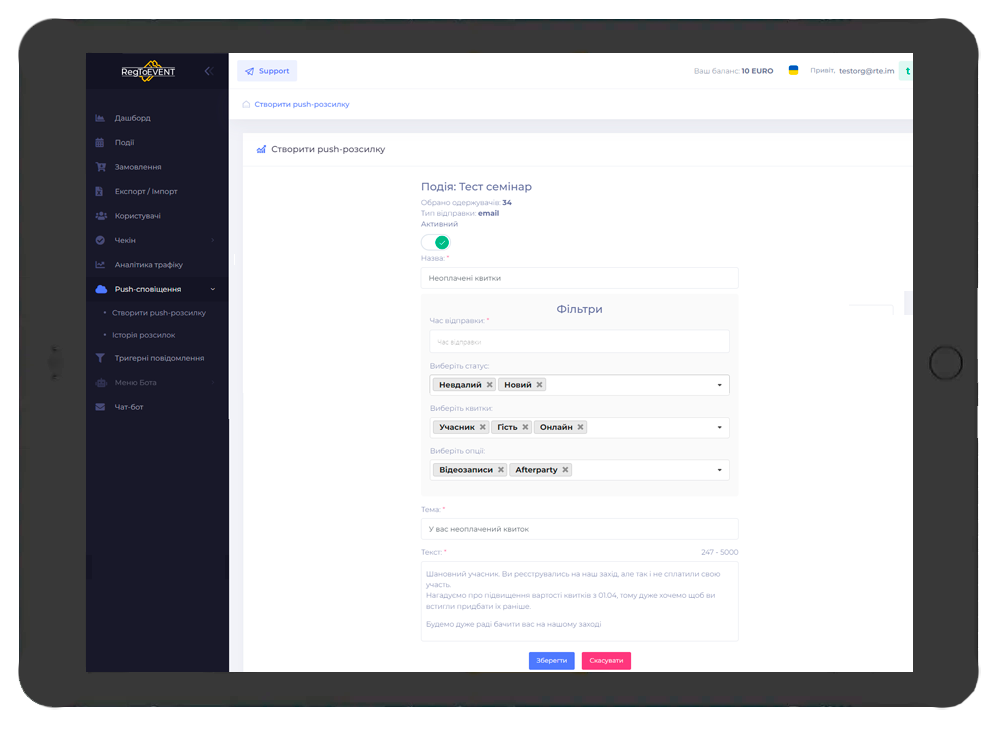Open Історія розсилок in the sidebar

click(143, 335)
